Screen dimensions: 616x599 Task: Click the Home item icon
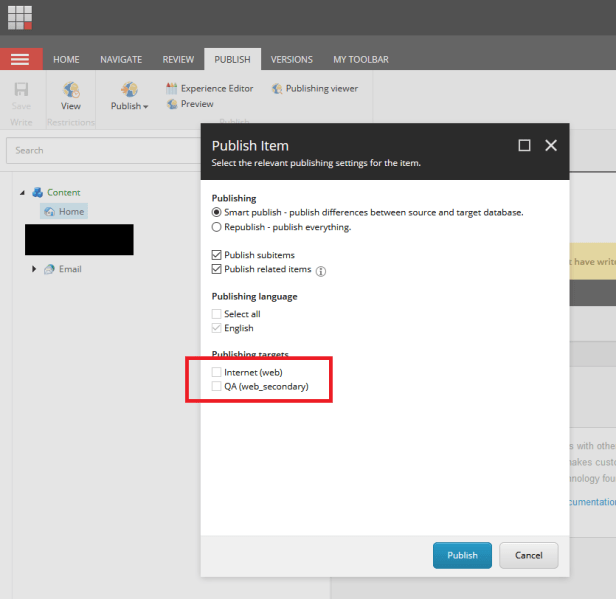tap(50, 212)
